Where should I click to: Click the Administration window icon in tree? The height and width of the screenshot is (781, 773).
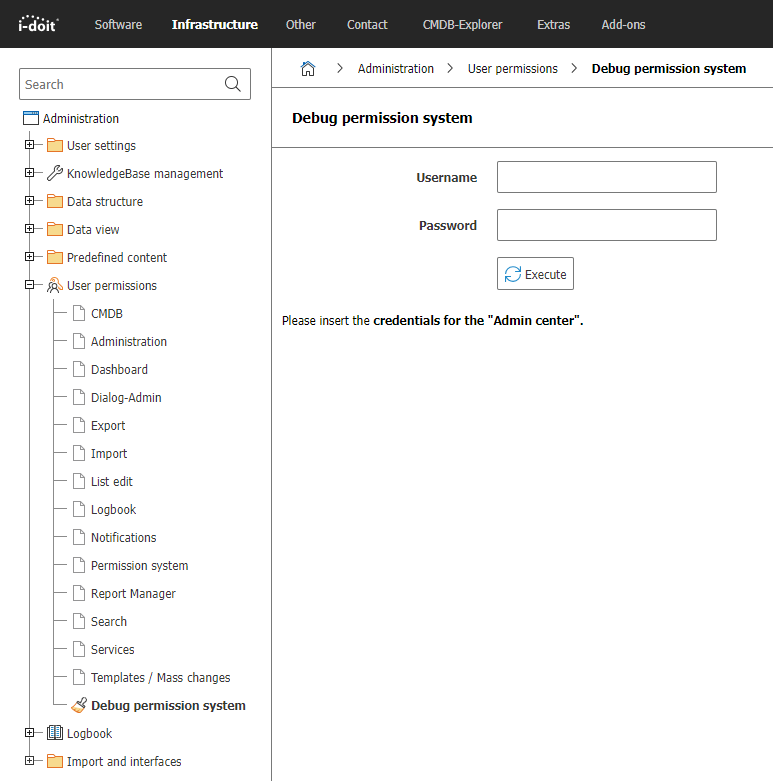[x=31, y=118]
